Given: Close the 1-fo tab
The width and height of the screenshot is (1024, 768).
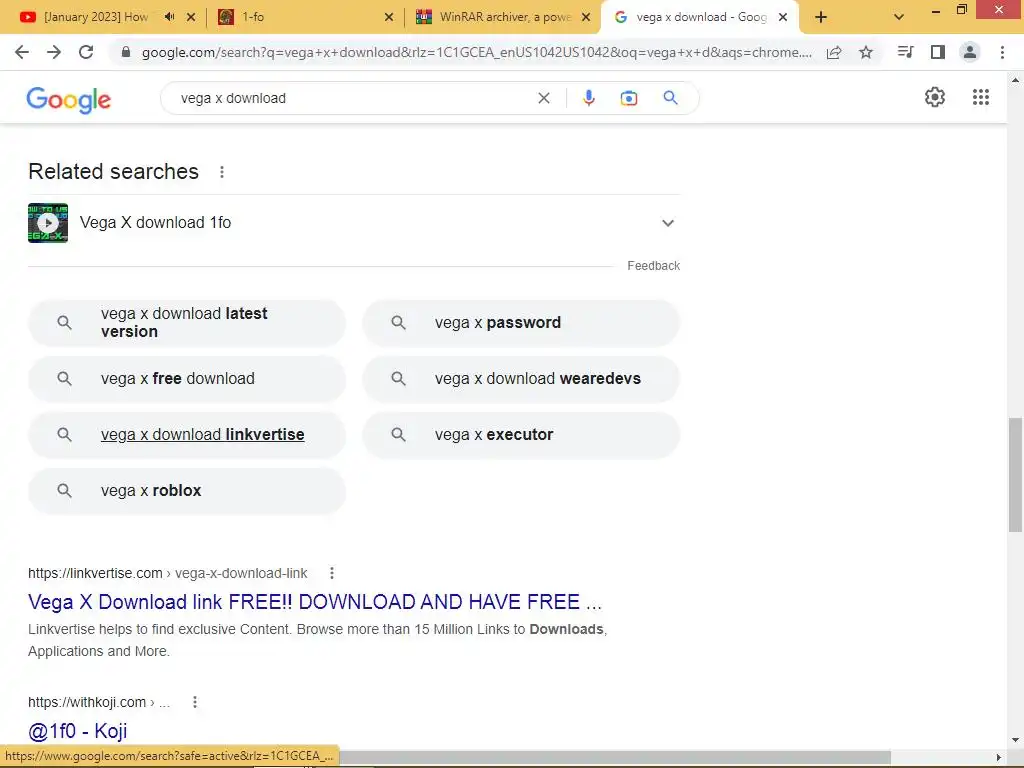Looking at the screenshot, I should pyautogui.click(x=389, y=17).
